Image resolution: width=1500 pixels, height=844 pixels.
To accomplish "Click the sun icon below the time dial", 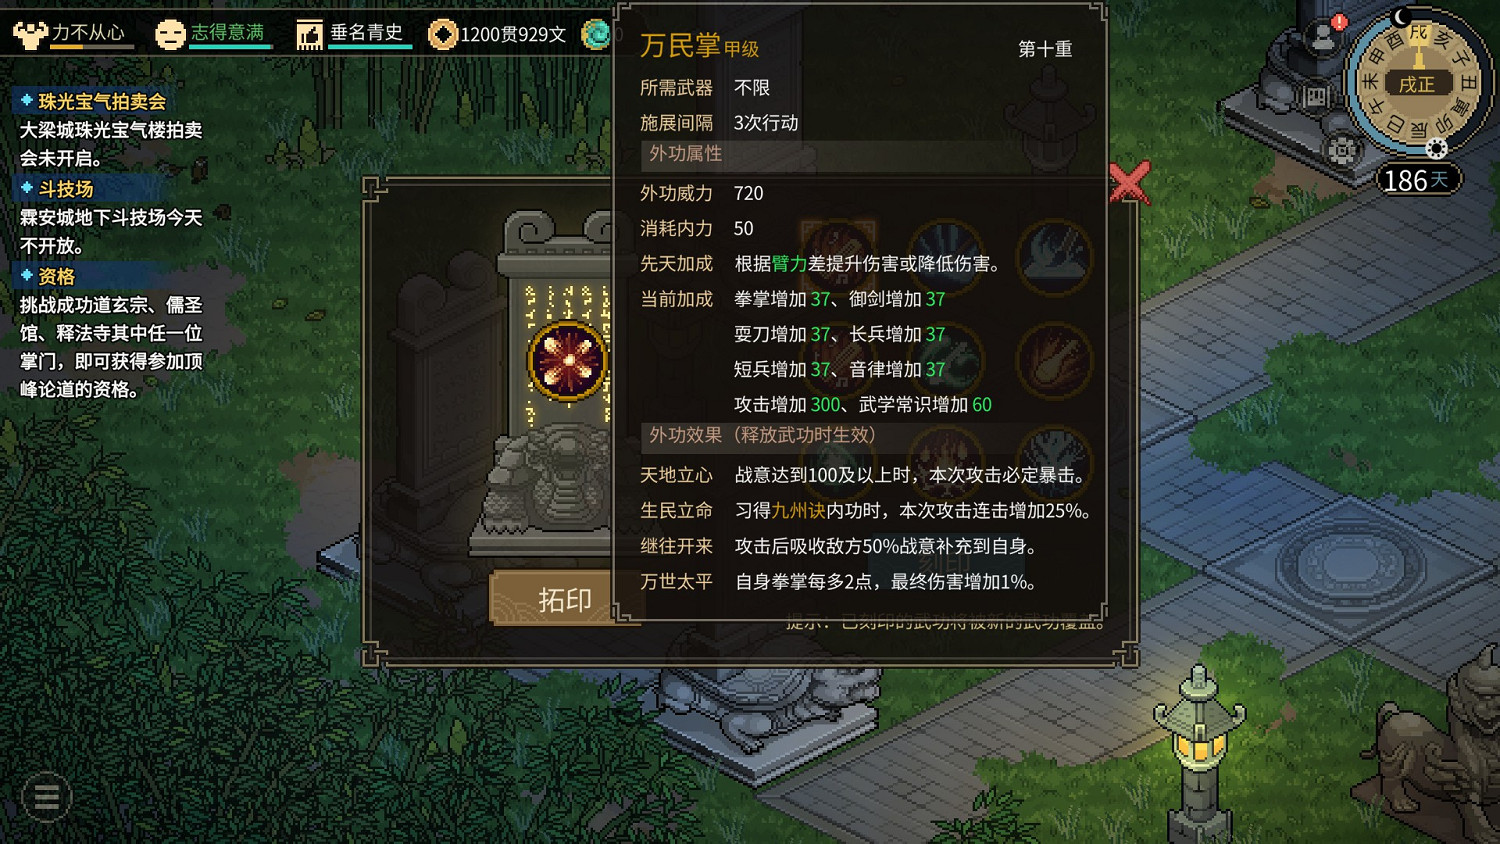I will coord(1436,149).
